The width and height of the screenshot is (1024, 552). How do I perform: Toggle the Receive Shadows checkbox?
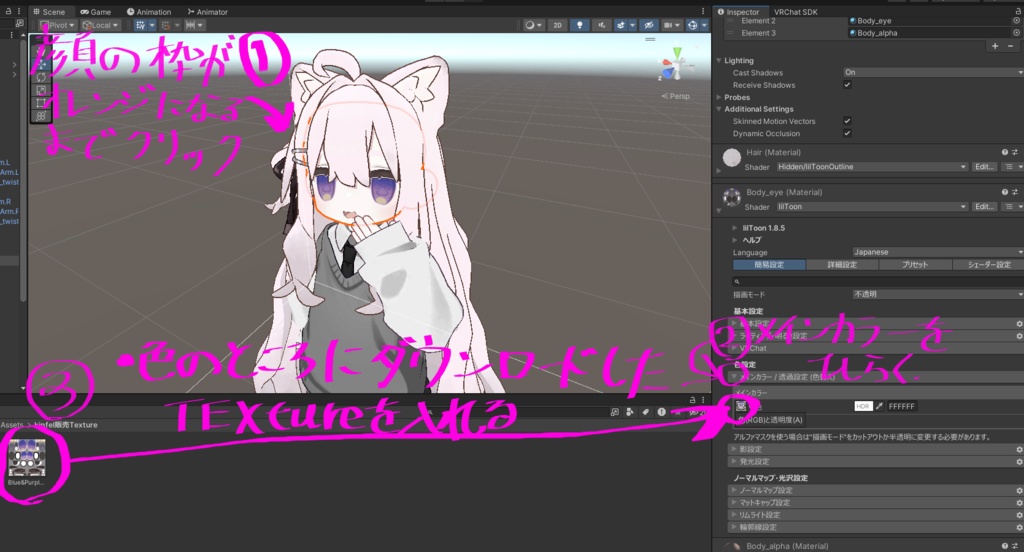pyautogui.click(x=847, y=85)
